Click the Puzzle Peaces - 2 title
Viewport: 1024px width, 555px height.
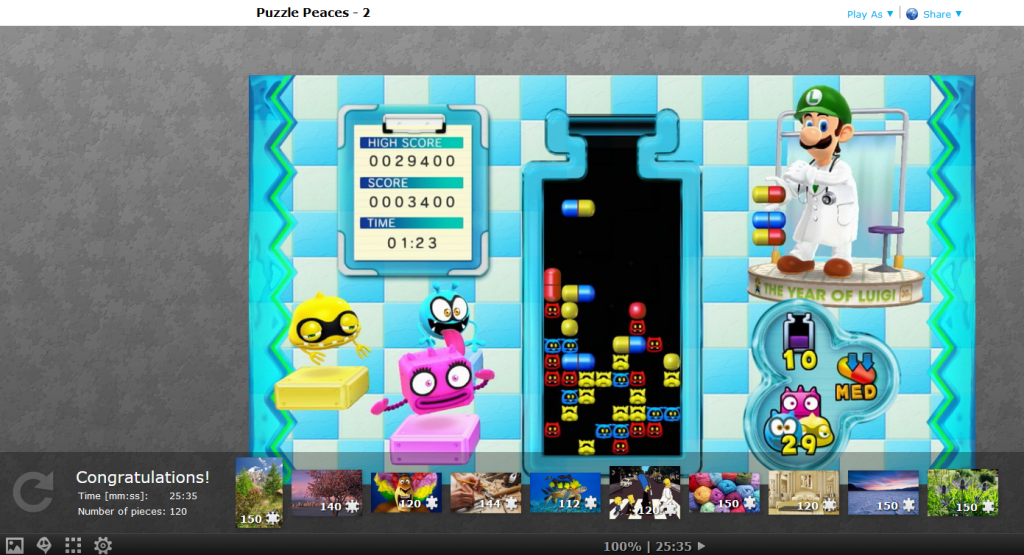(x=313, y=12)
